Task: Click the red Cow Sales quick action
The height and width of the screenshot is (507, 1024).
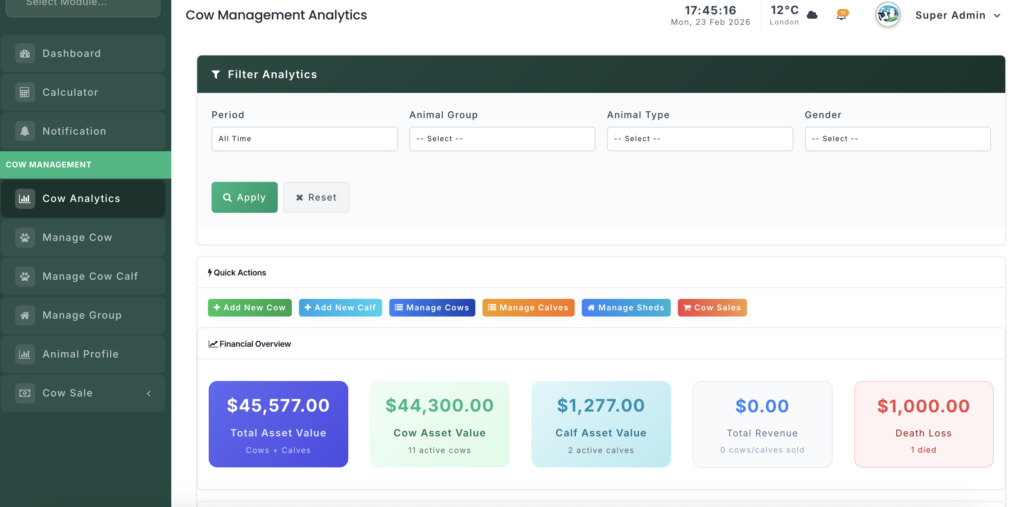Action: pos(712,308)
